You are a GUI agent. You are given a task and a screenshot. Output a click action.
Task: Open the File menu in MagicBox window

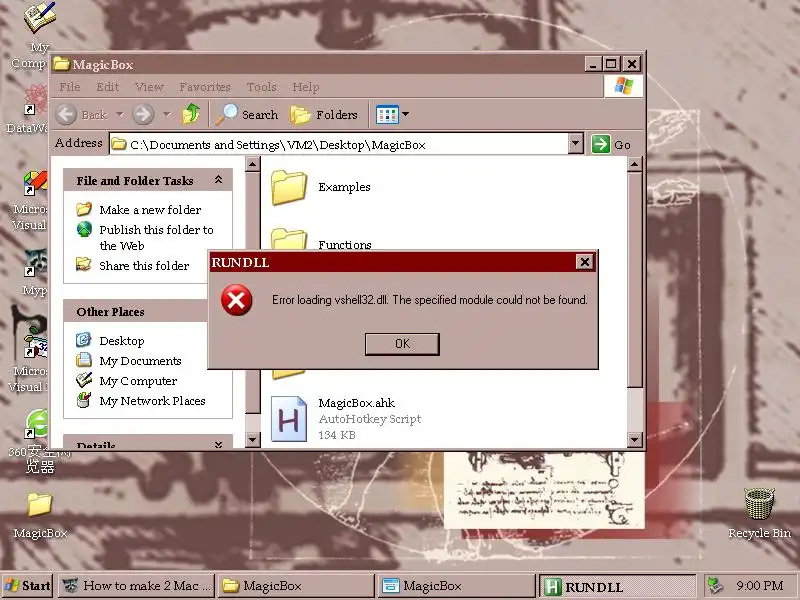[x=70, y=87]
